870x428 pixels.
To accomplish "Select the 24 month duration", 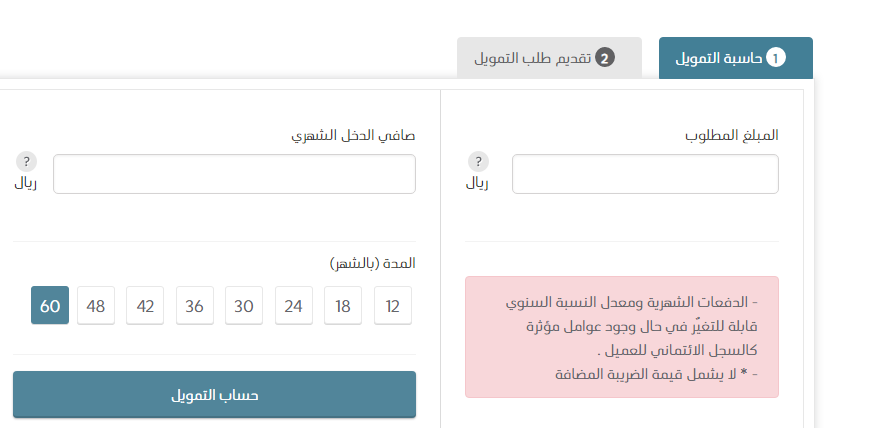I will pos(294,305).
